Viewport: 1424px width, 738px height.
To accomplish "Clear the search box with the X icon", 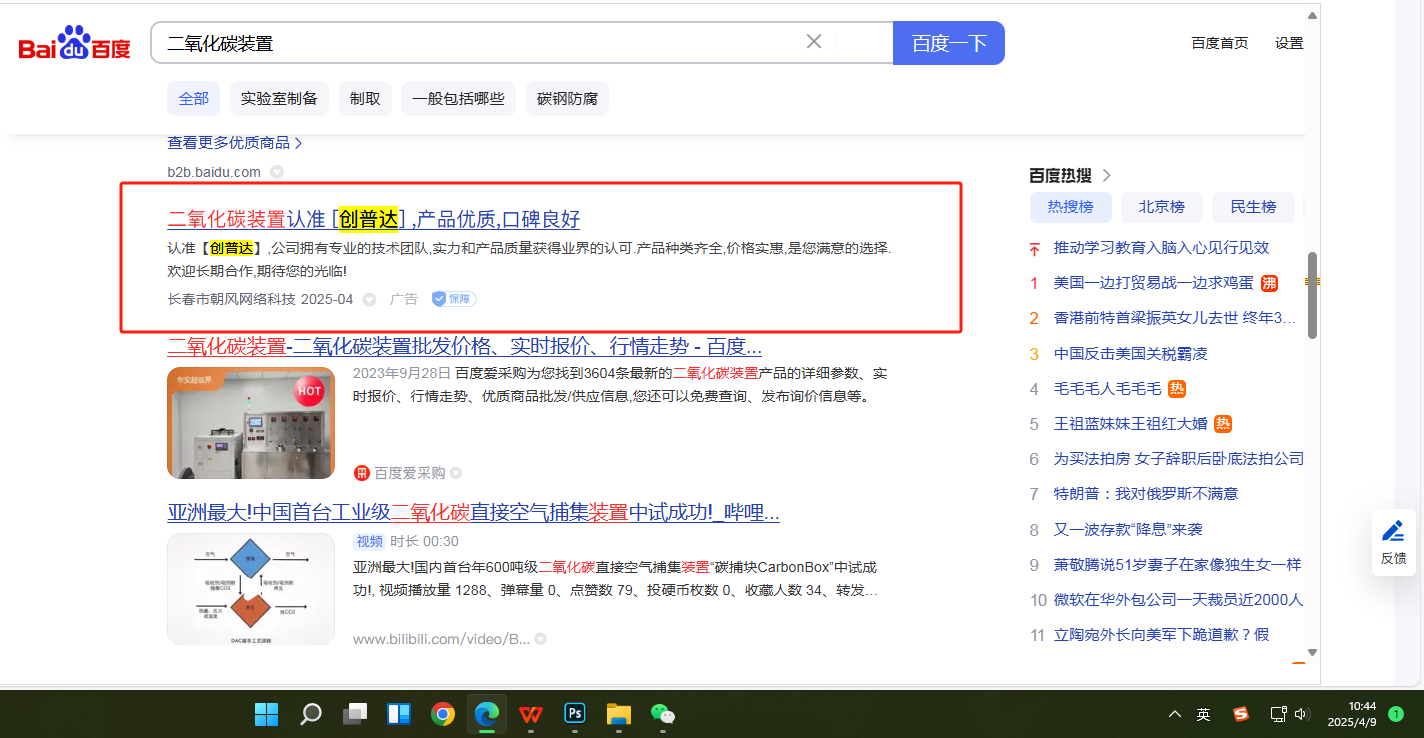I will (814, 42).
